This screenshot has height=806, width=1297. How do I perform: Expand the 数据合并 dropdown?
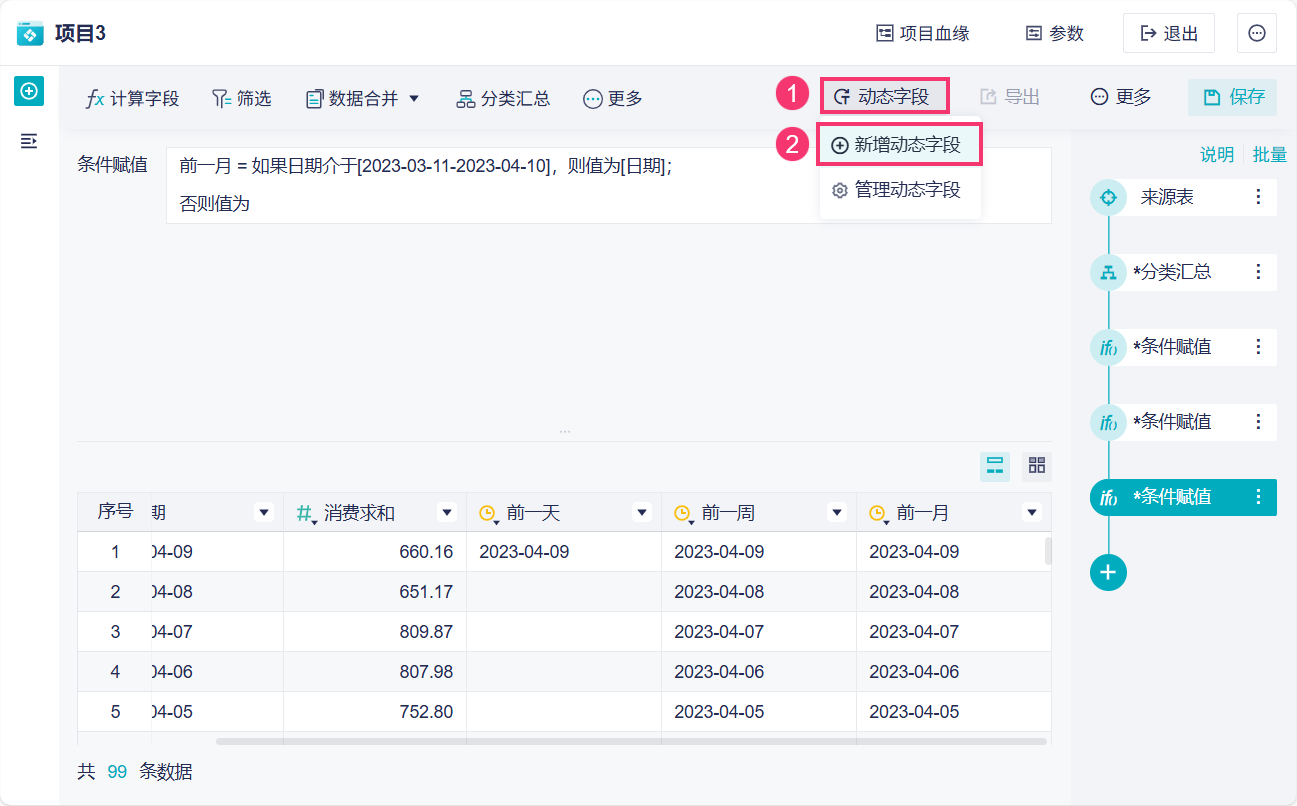click(x=414, y=98)
